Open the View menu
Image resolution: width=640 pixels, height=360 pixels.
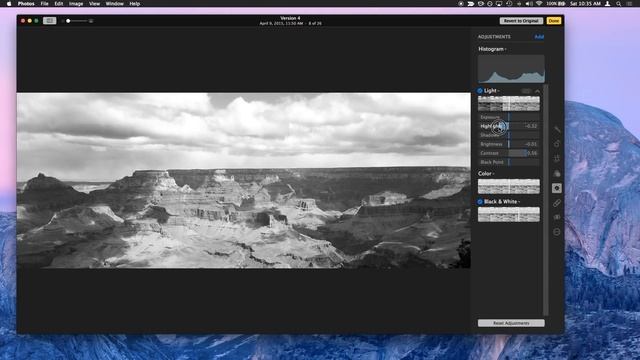pos(94,4)
